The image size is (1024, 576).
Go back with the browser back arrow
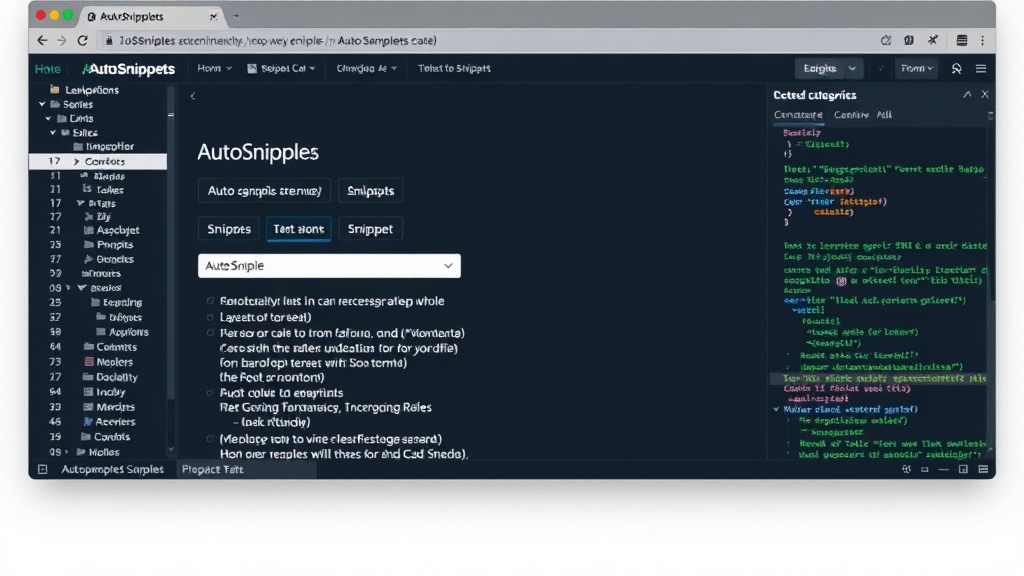click(x=42, y=40)
